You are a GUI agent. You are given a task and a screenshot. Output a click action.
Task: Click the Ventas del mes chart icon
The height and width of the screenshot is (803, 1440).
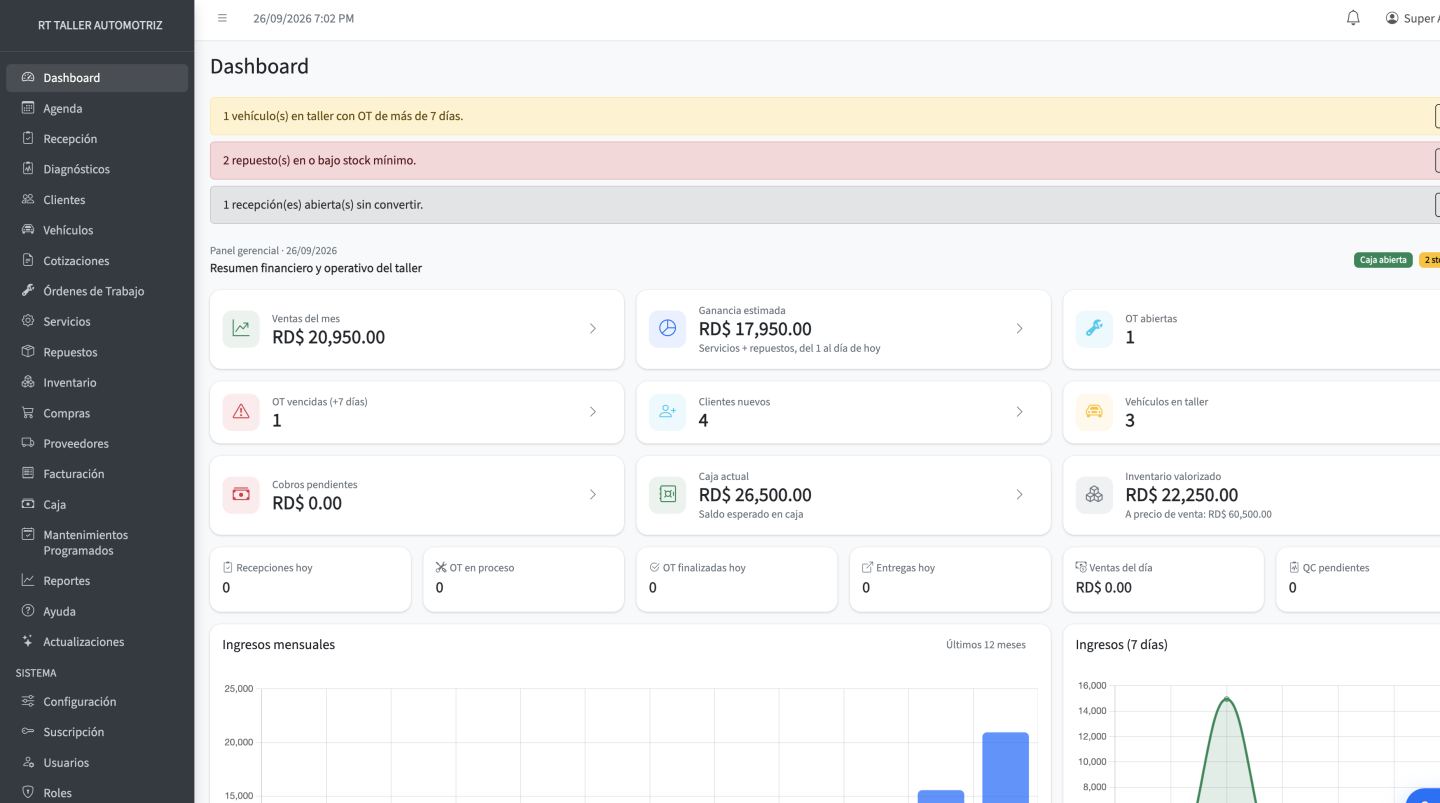(x=241, y=329)
